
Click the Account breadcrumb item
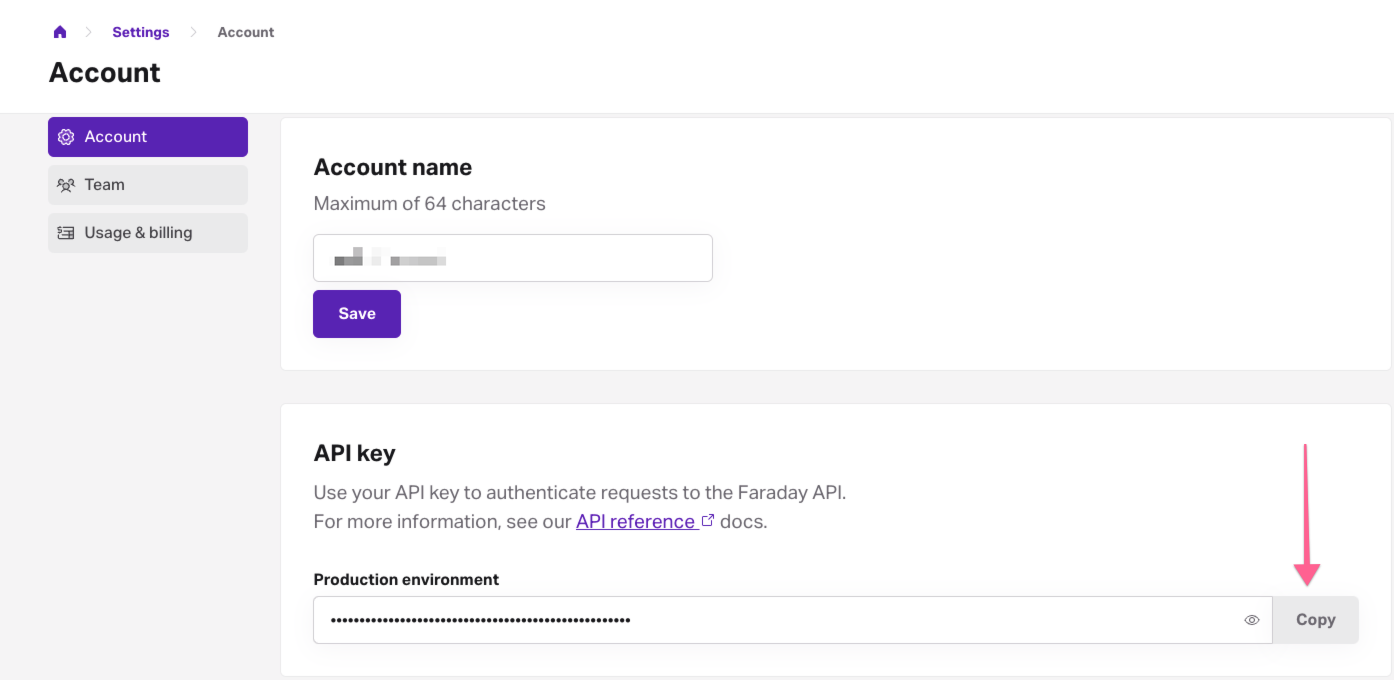pos(246,32)
